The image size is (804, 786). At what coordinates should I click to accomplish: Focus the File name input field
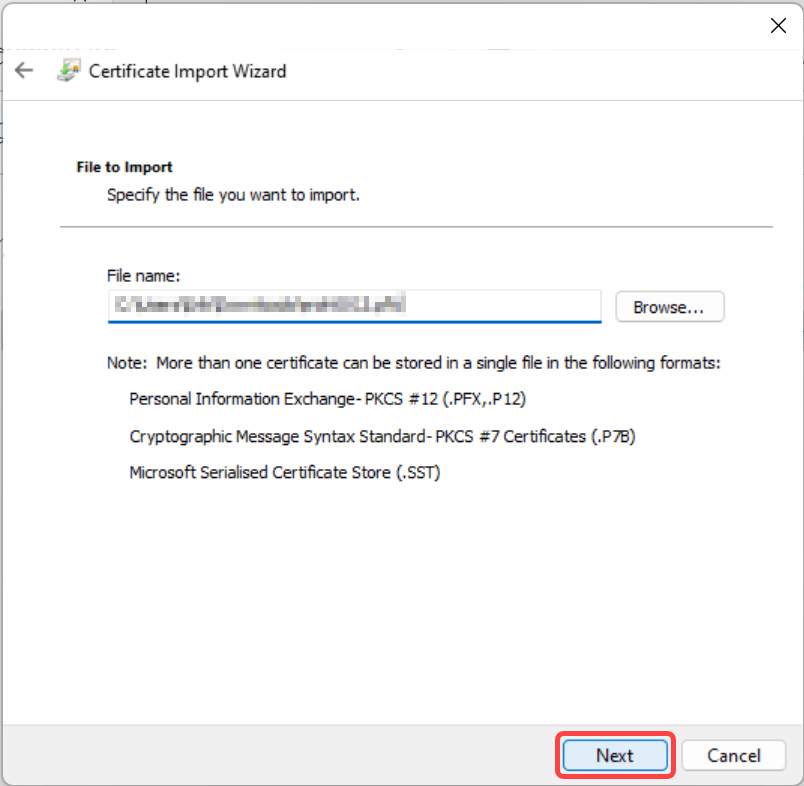click(354, 306)
